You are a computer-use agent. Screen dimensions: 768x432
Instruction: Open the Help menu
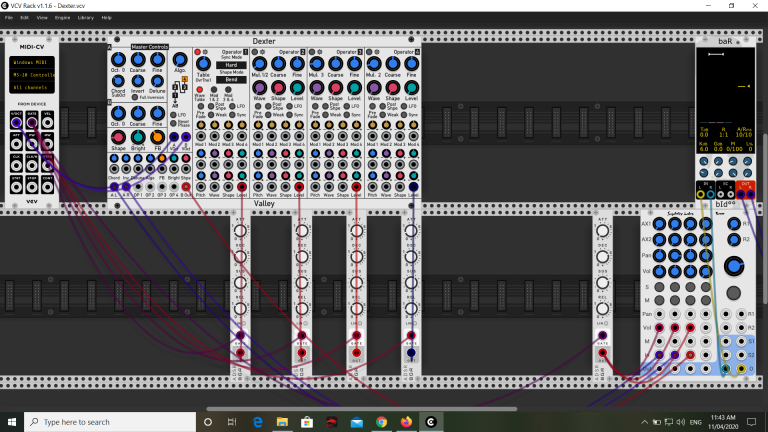(x=106, y=18)
